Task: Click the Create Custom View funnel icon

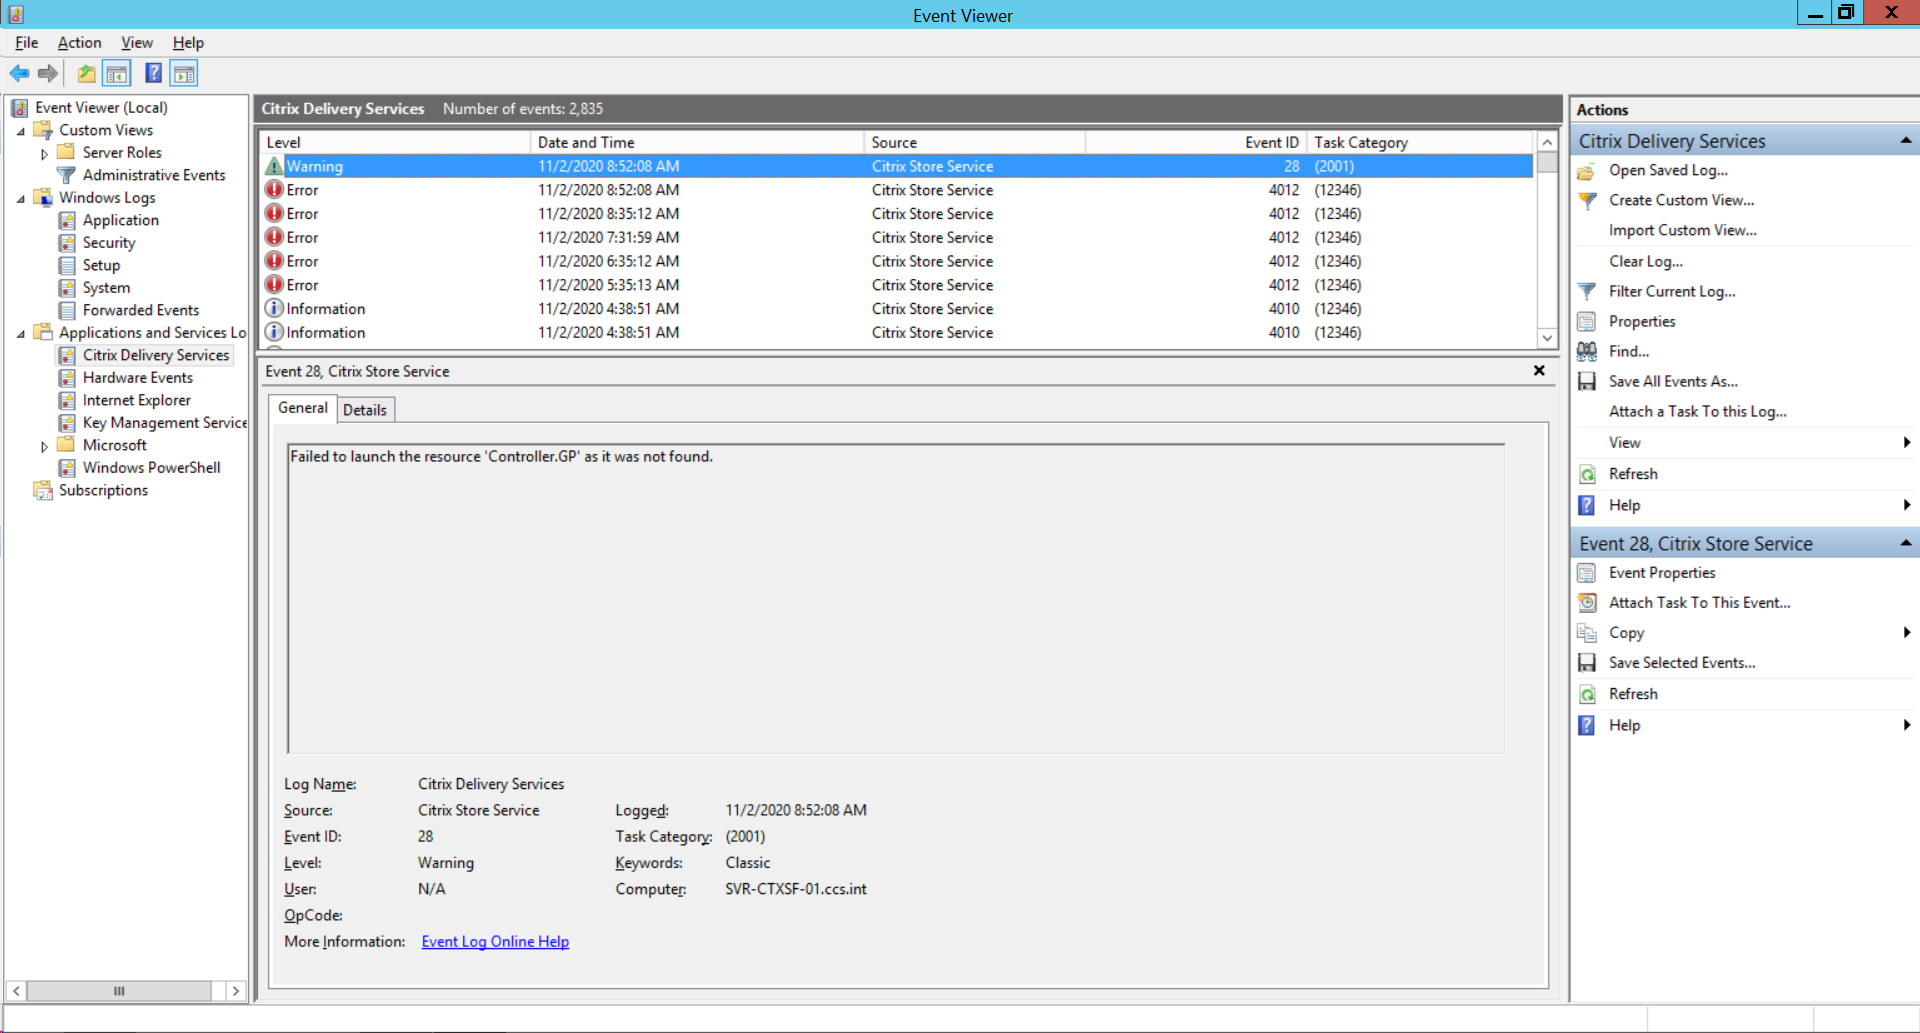Action: pyautogui.click(x=1587, y=200)
